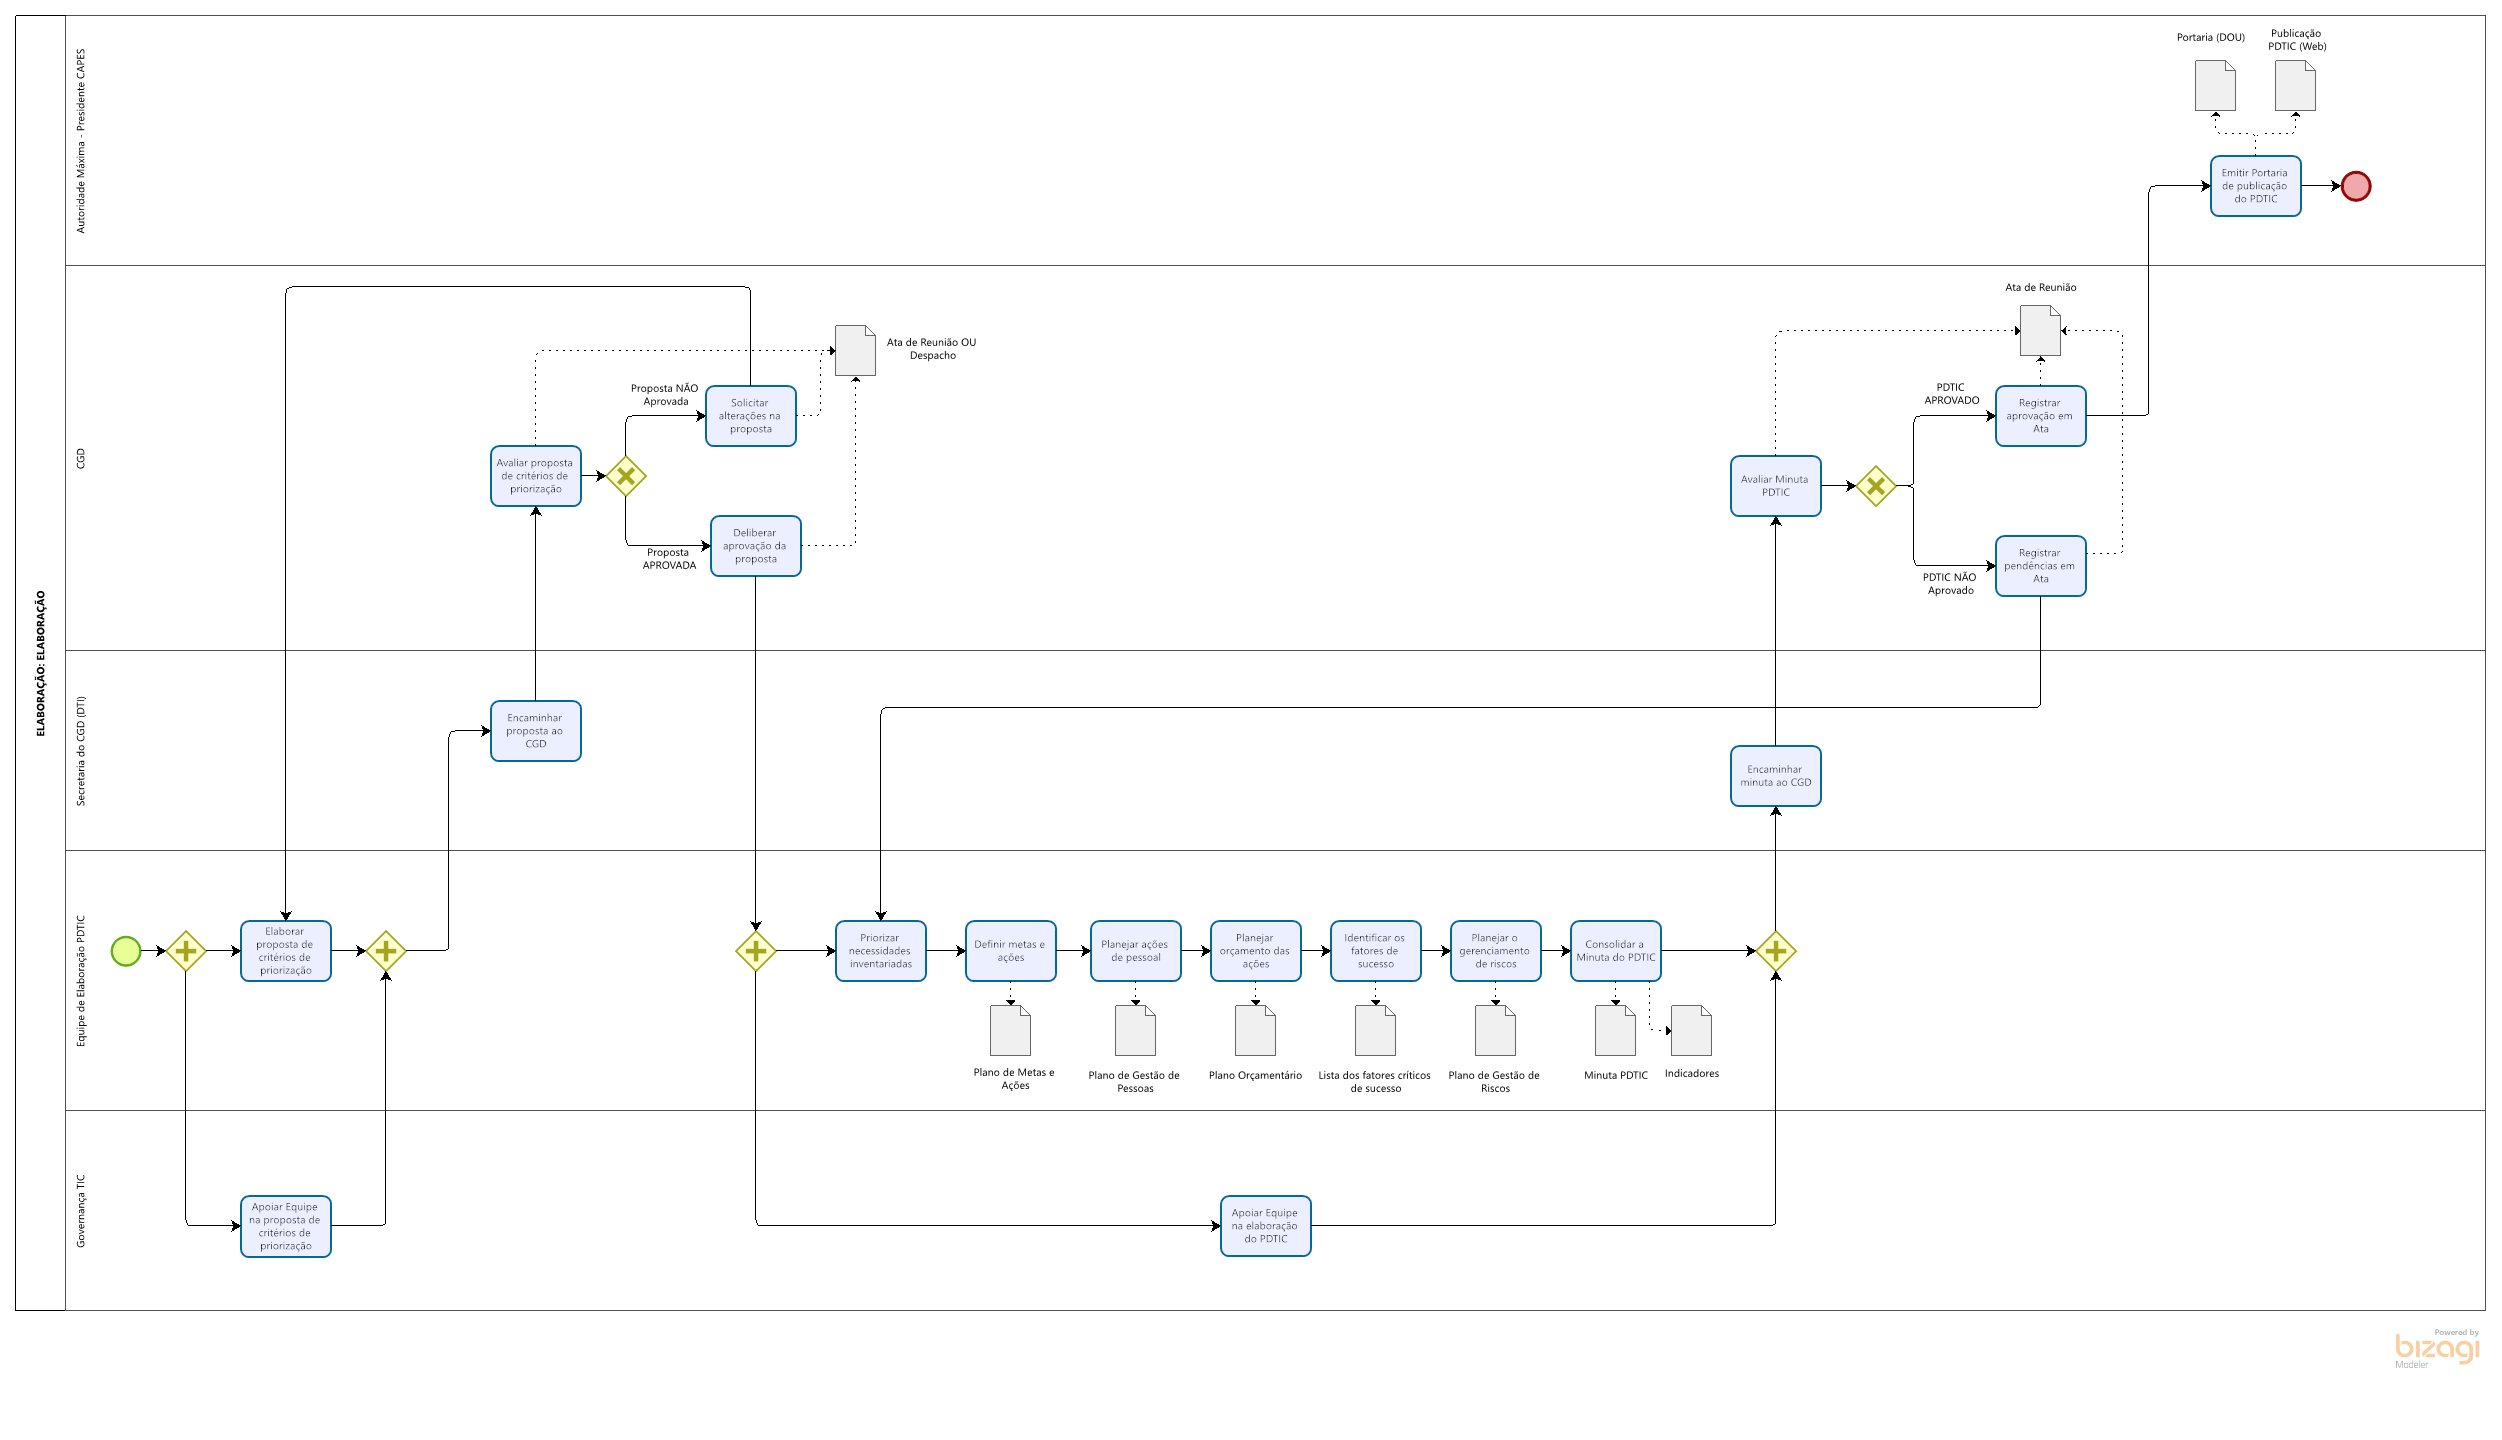
Task: Click the Registrar pendências em Ata task
Action: [x=2040, y=566]
